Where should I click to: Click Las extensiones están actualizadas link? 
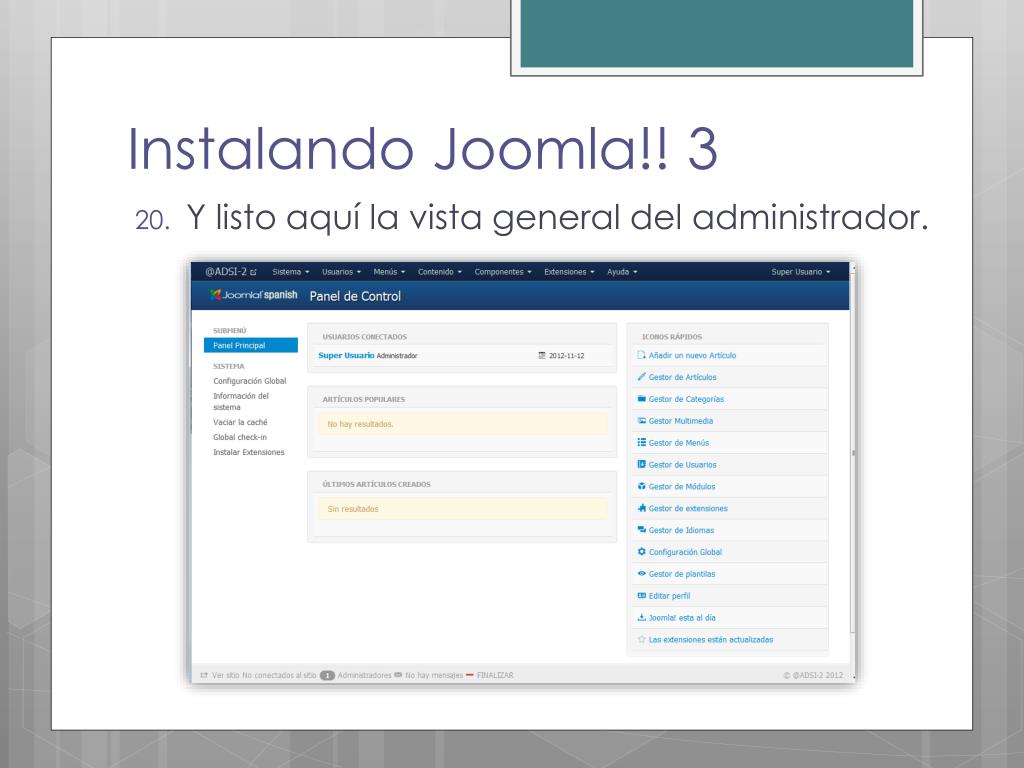[711, 639]
